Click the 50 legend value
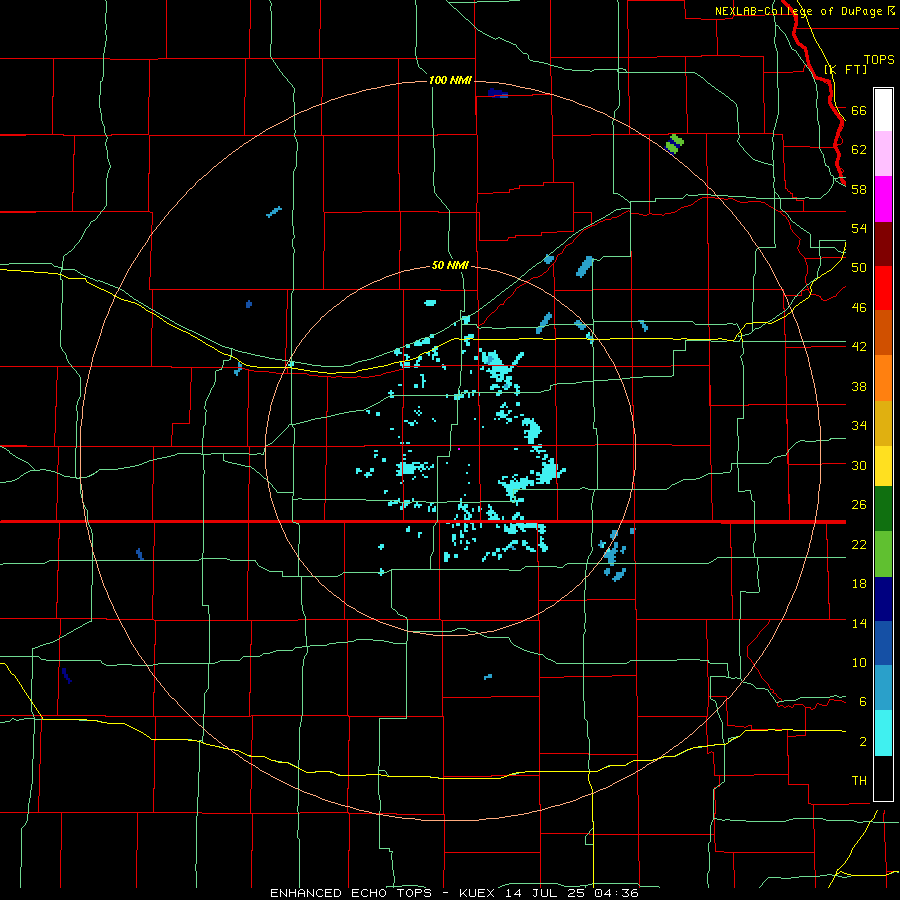900x900 pixels. pos(859,267)
